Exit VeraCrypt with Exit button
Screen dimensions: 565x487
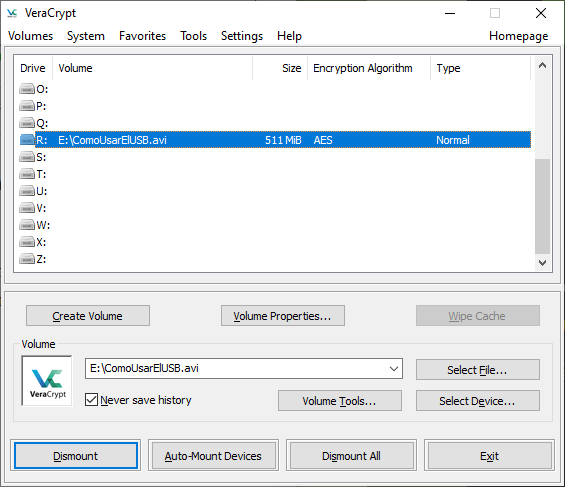[489, 456]
